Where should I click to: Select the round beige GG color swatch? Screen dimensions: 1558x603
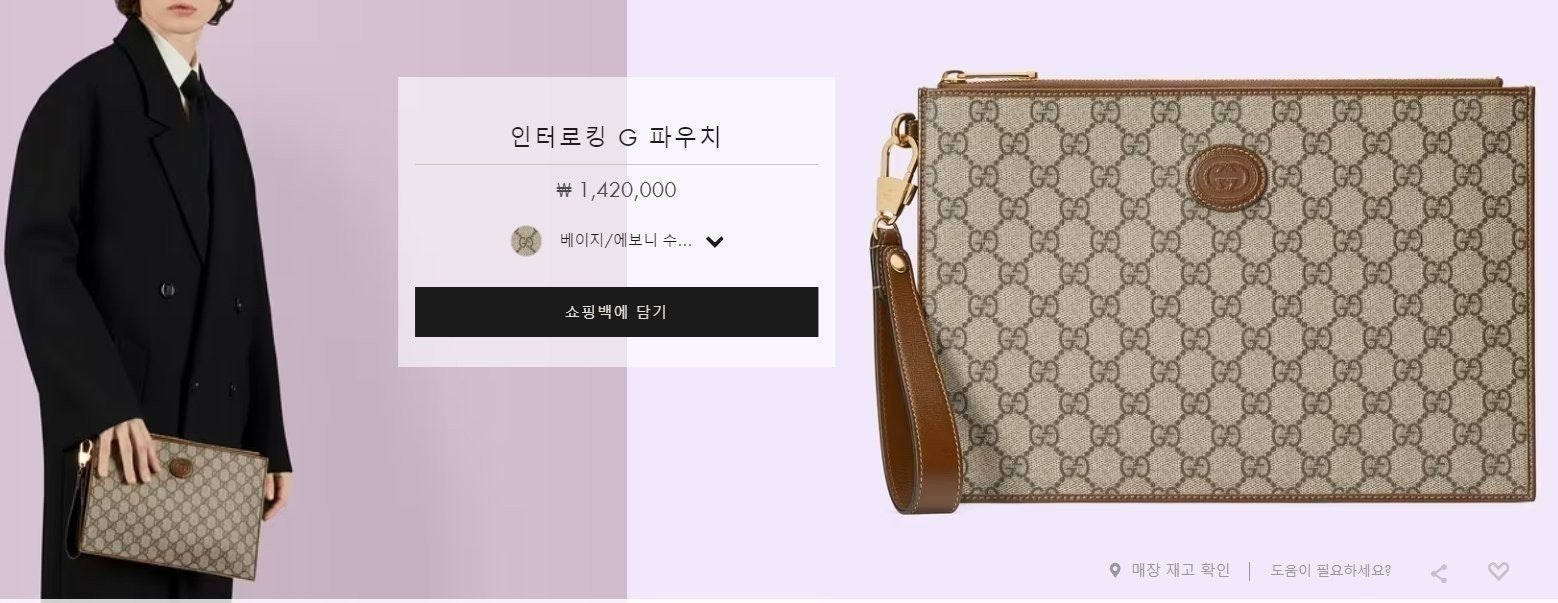526,241
